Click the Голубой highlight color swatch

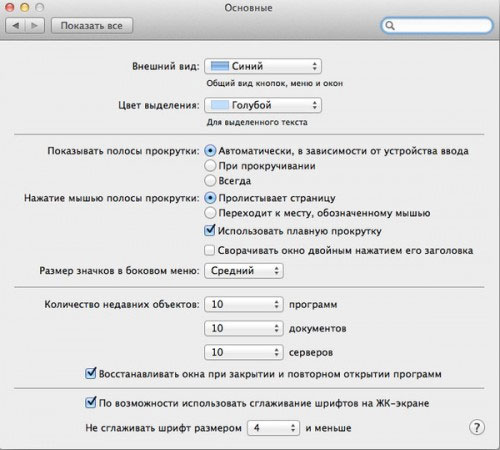(220, 105)
